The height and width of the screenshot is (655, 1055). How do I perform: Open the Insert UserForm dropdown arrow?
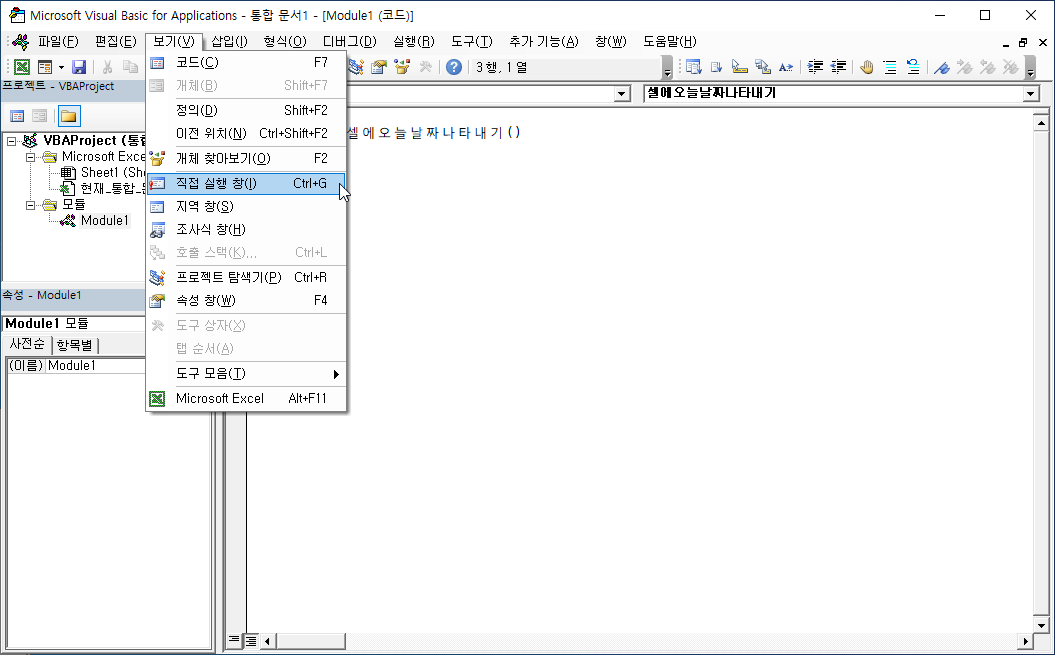pyautogui.click(x=61, y=67)
